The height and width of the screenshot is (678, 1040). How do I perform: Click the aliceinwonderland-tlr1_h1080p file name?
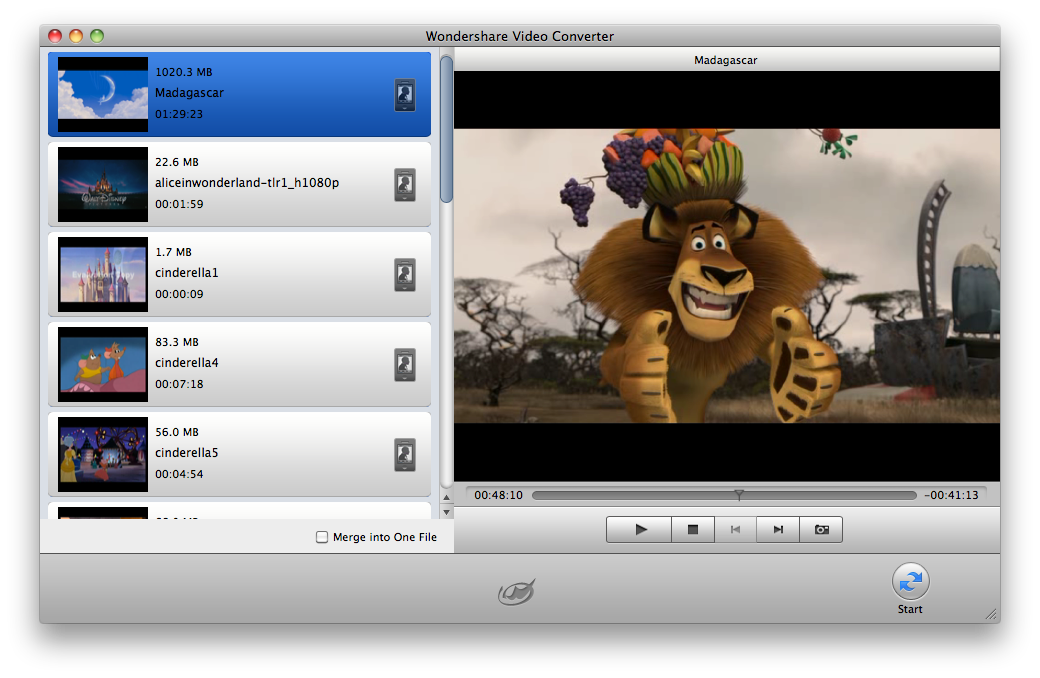[x=247, y=182]
